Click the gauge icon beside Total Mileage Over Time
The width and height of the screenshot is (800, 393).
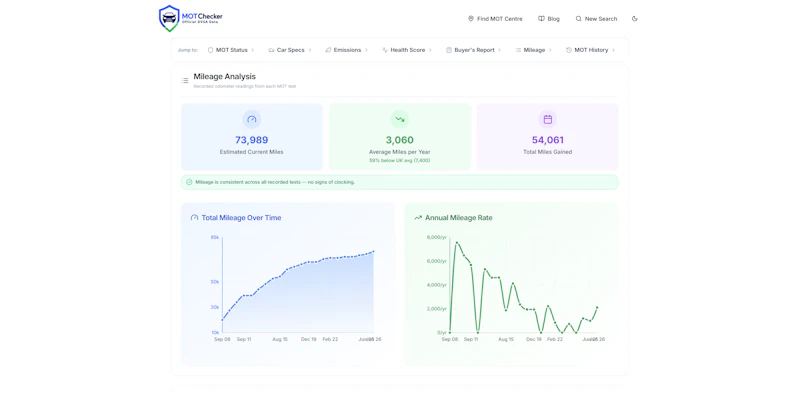tap(194, 217)
